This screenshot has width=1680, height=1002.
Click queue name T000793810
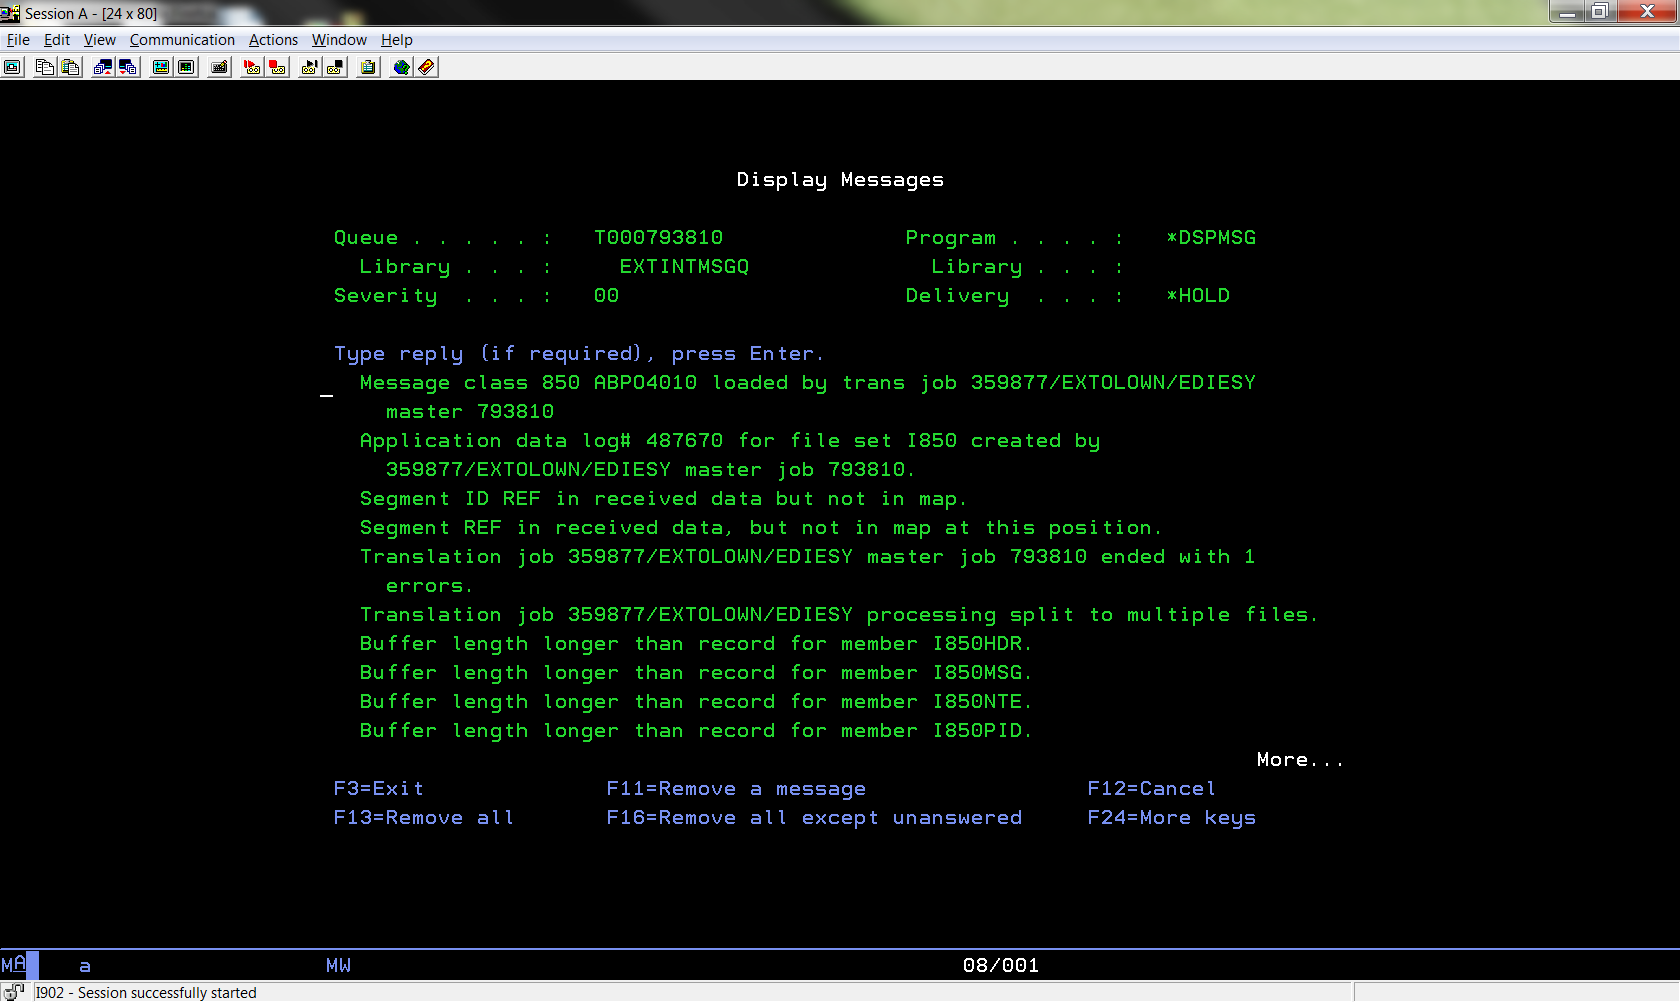coord(658,237)
